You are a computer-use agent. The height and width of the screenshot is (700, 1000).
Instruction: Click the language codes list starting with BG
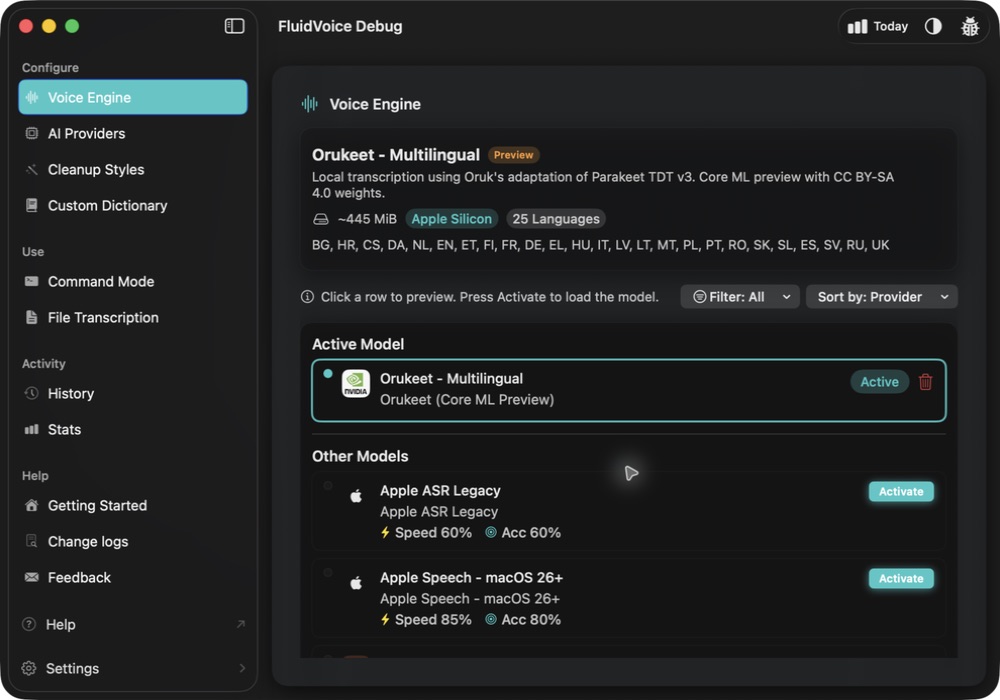600,245
